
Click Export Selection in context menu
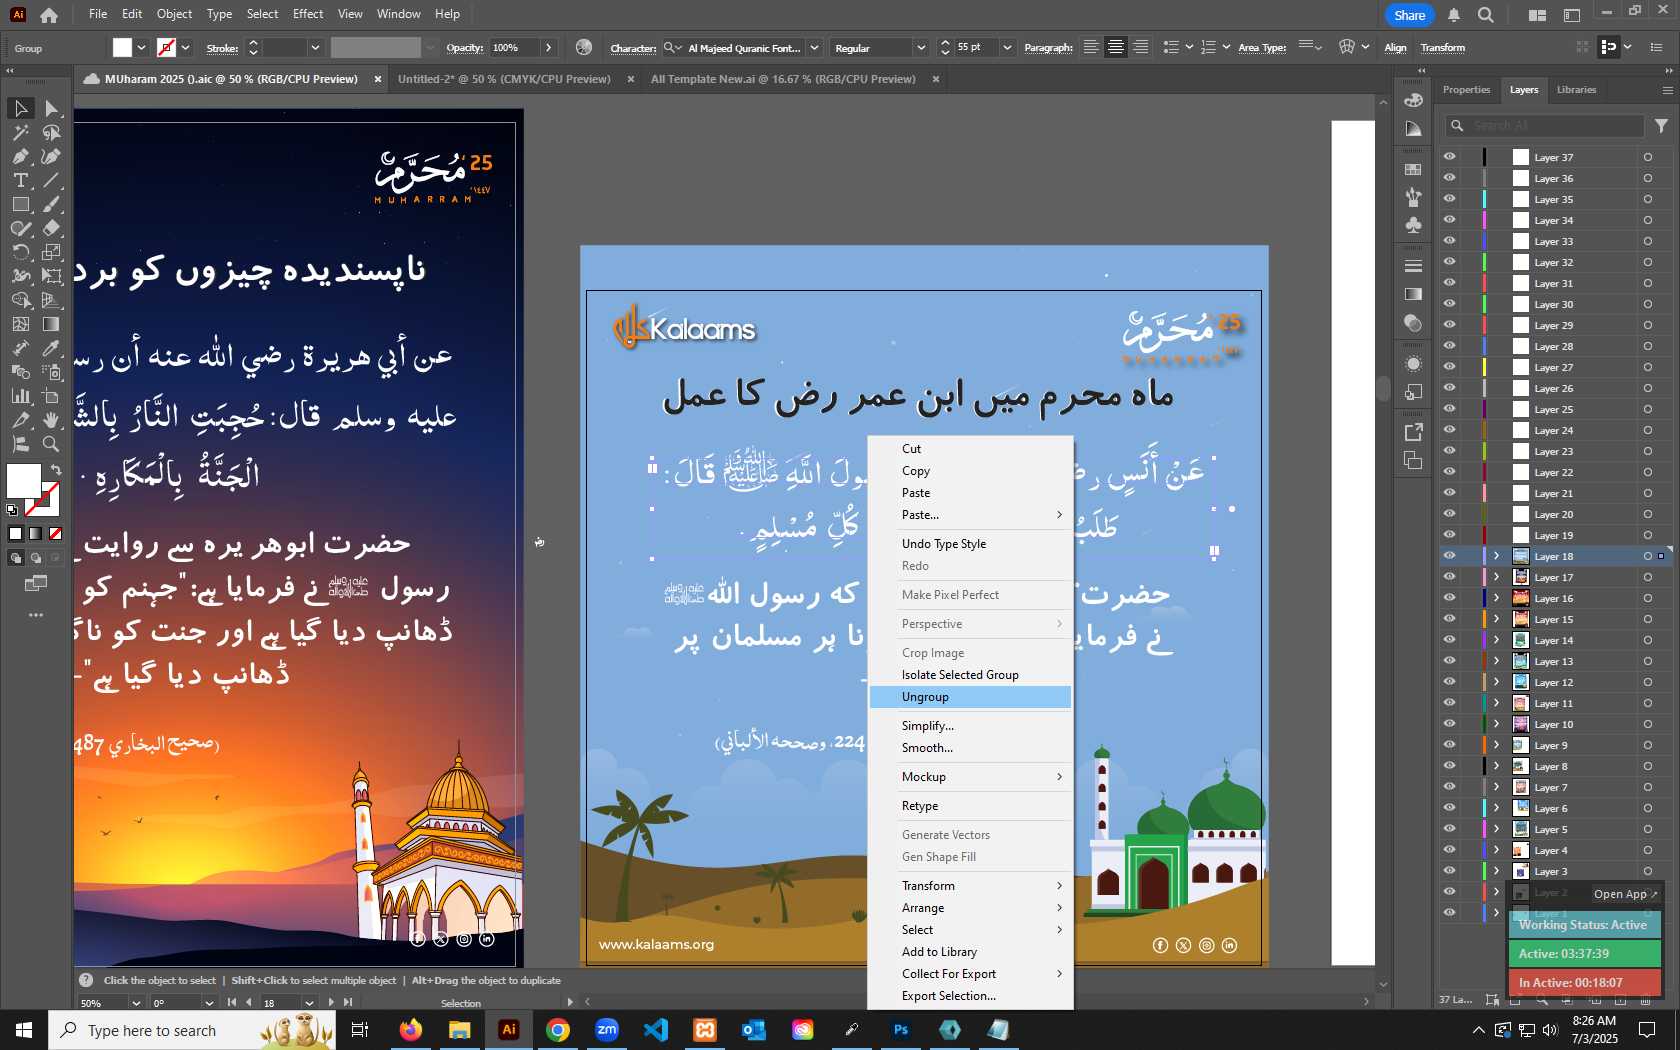point(970,996)
